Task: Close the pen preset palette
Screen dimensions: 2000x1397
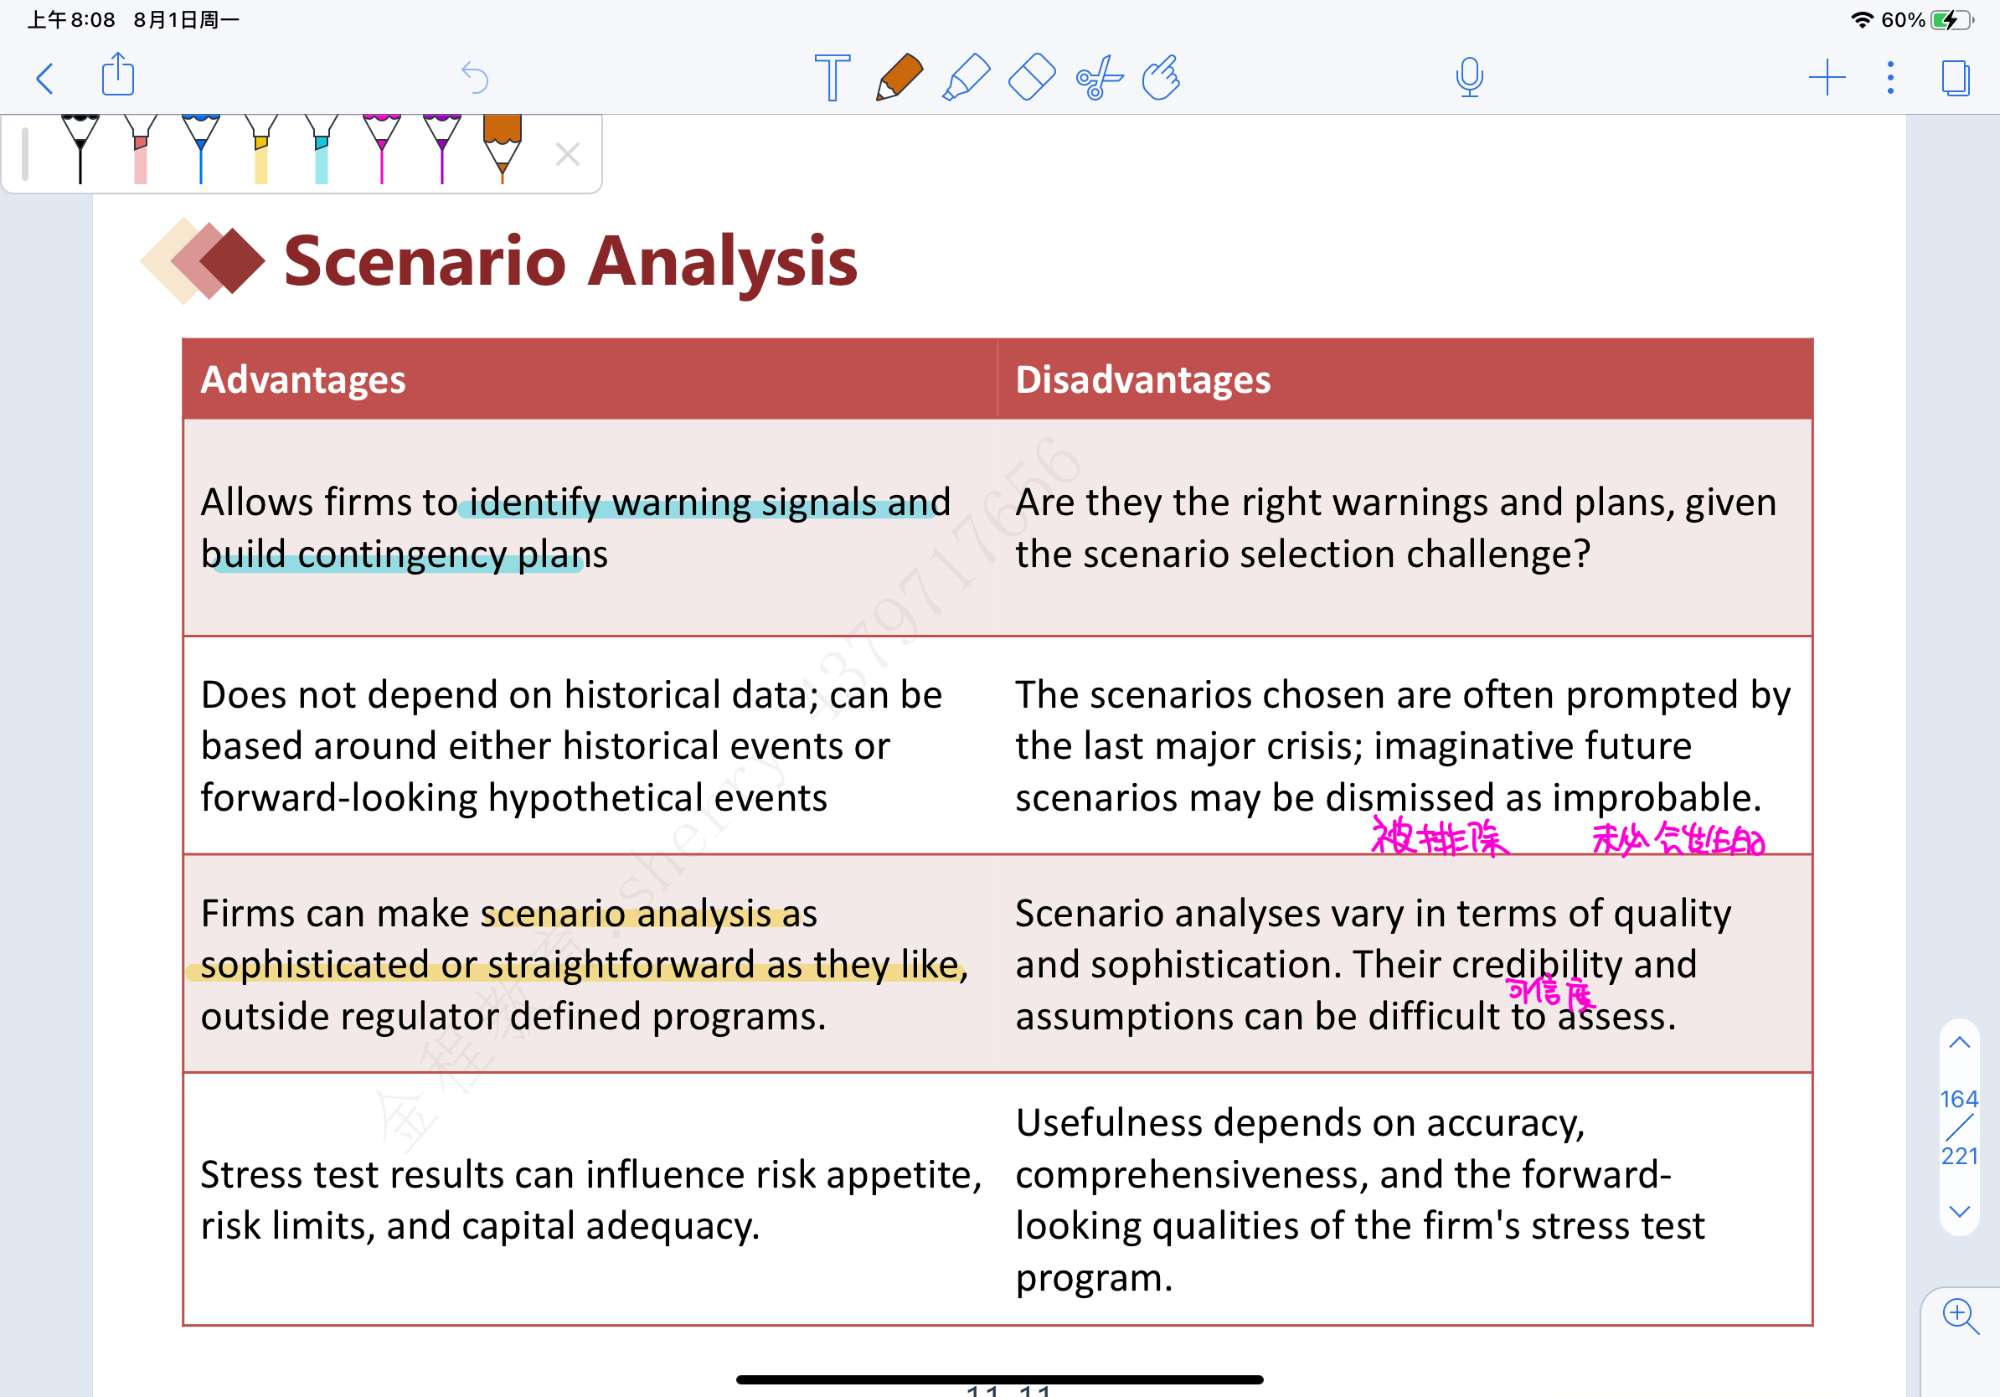Action: pos(567,154)
